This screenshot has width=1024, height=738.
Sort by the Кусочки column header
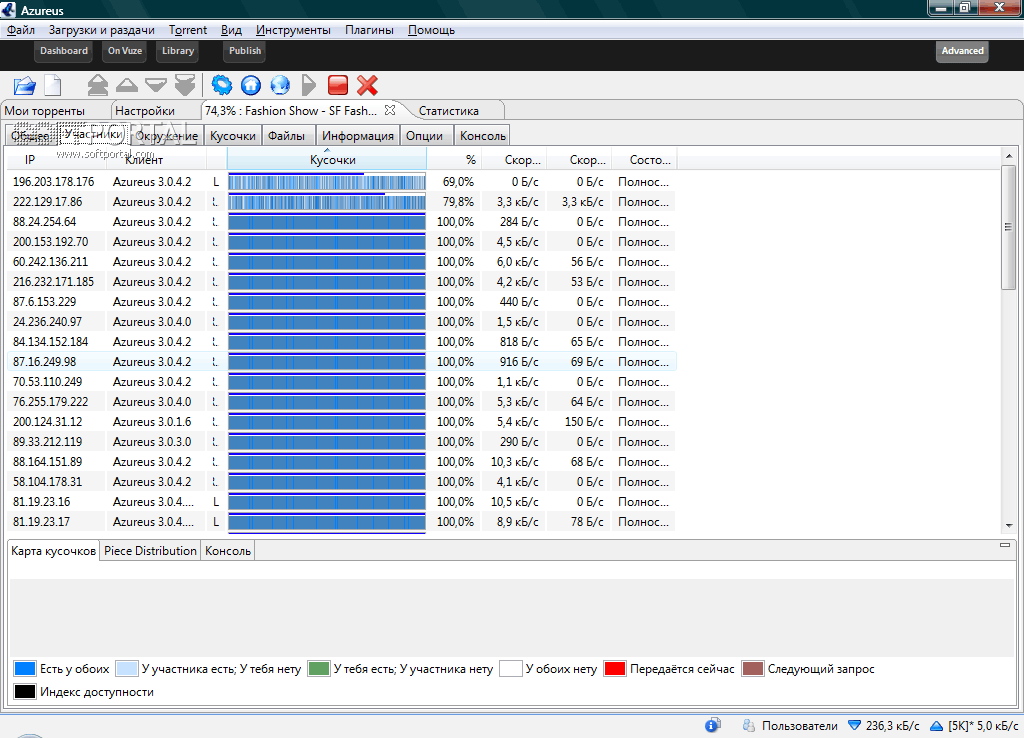point(327,159)
